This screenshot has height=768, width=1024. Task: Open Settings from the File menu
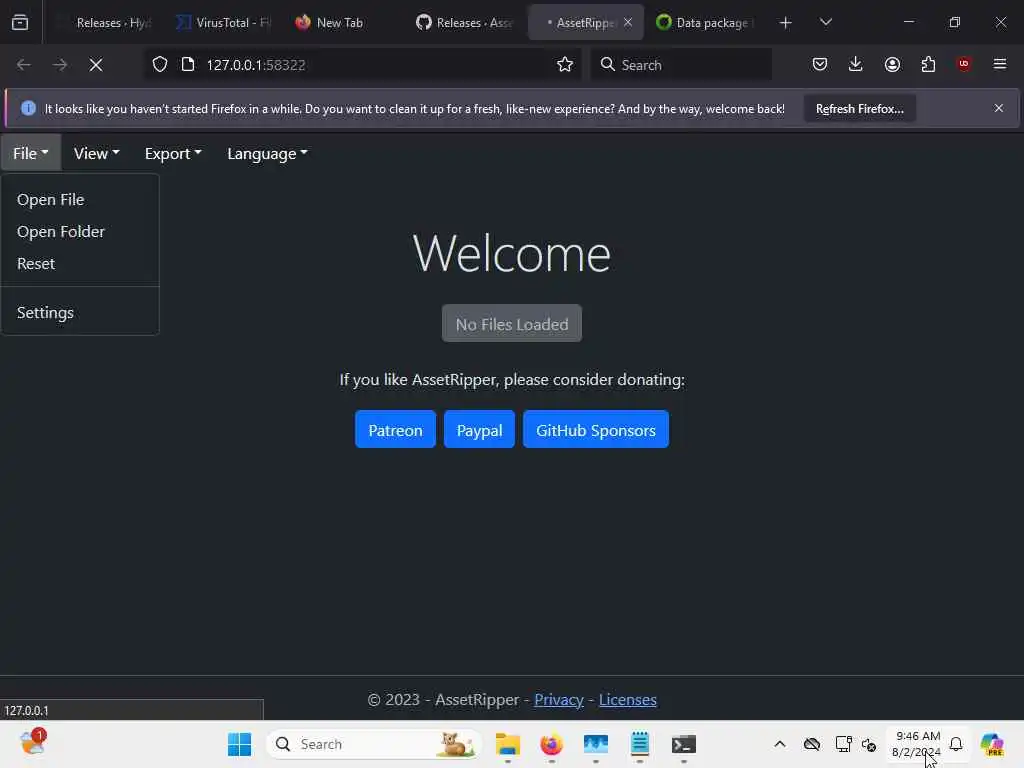[x=45, y=312]
